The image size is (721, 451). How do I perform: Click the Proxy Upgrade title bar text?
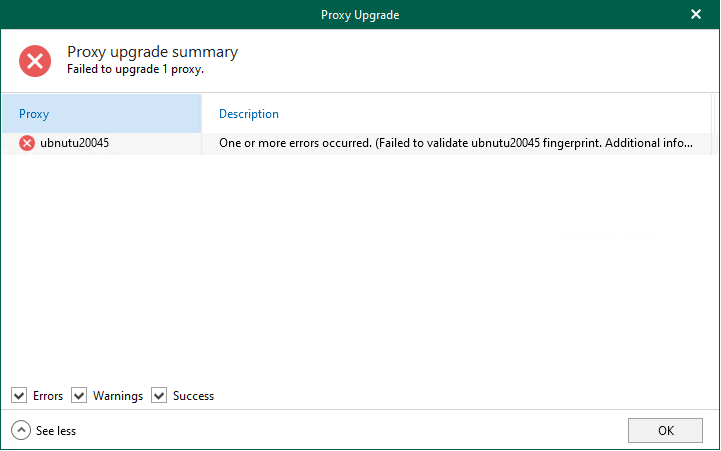pyautogui.click(x=360, y=14)
